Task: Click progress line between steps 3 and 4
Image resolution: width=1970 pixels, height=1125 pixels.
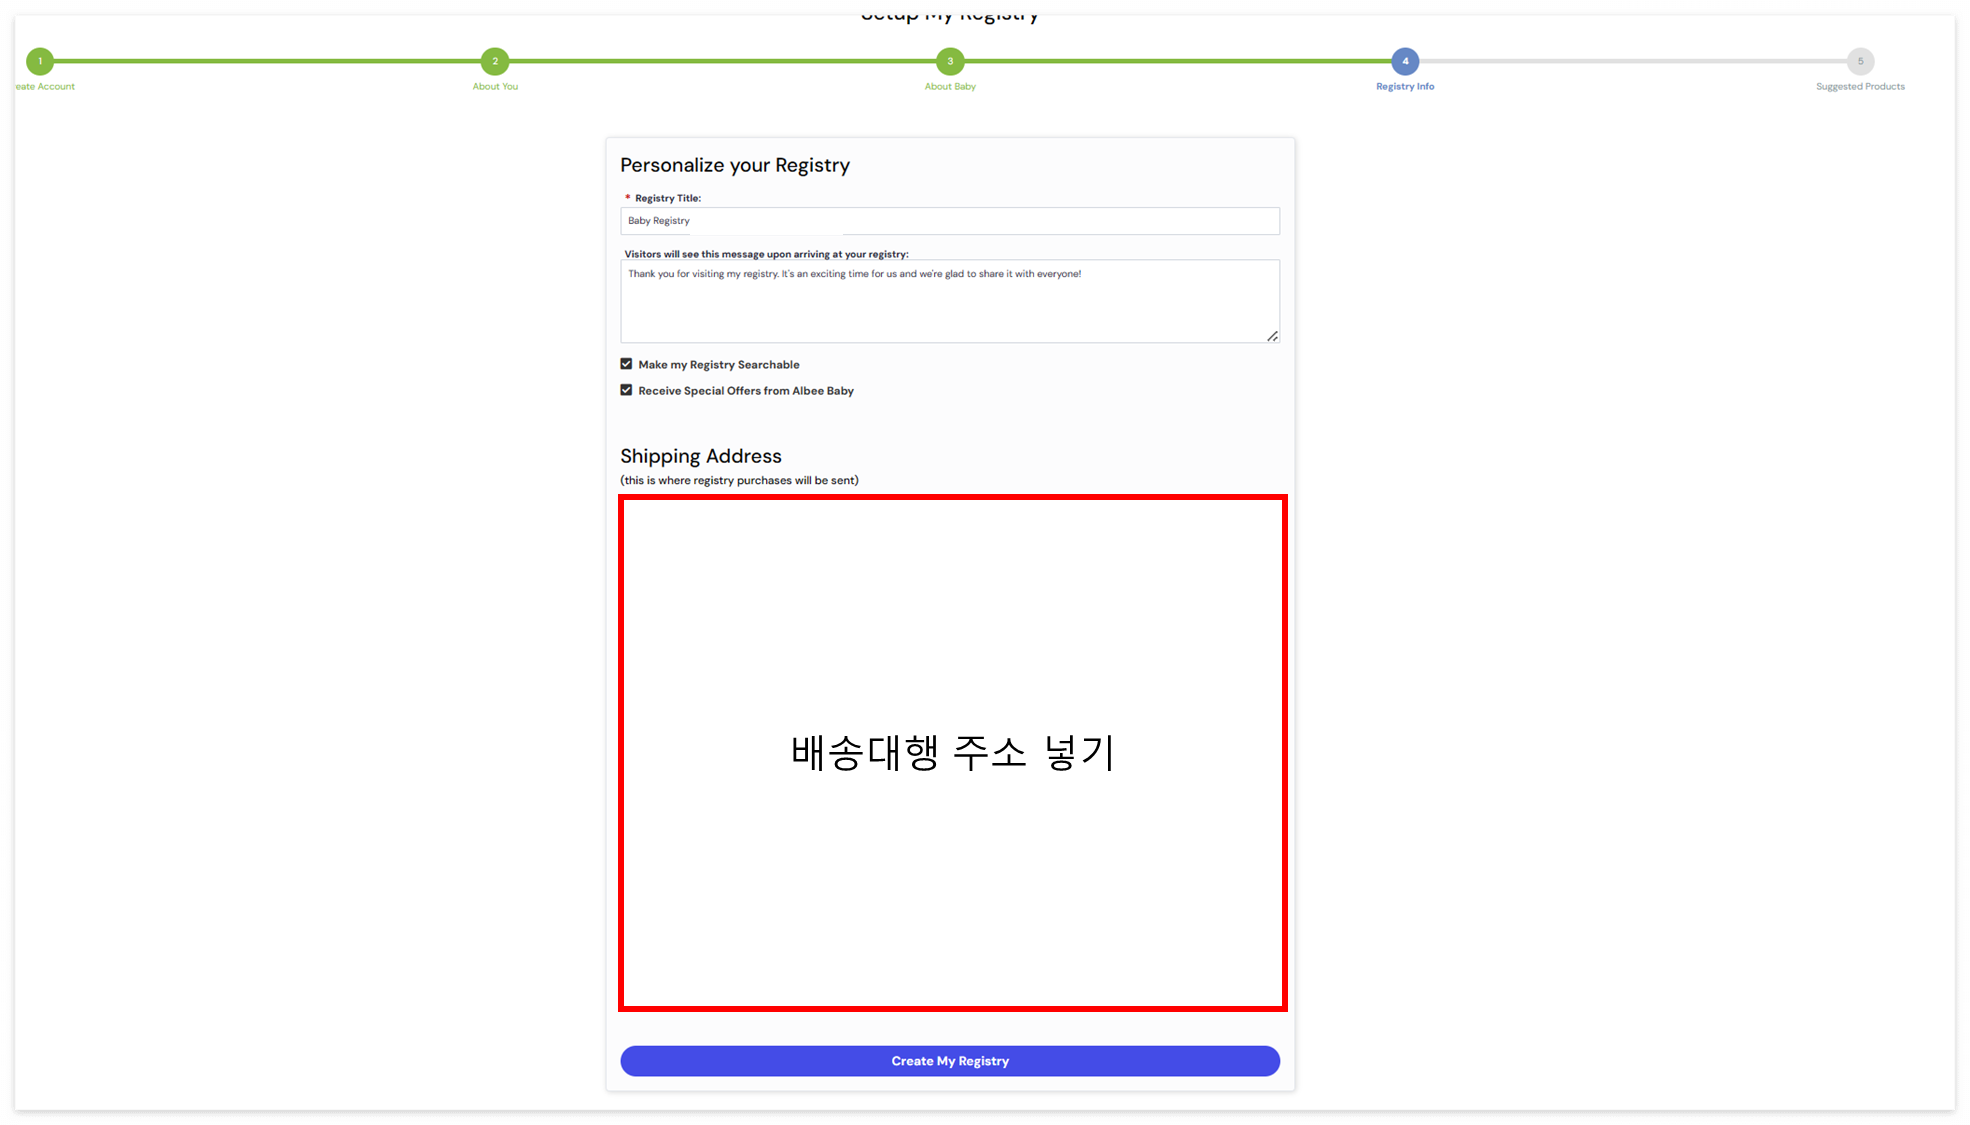Action: pyautogui.click(x=1177, y=61)
